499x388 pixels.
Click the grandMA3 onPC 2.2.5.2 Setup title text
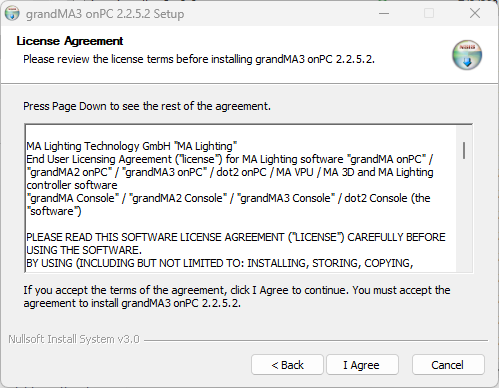coord(105,14)
